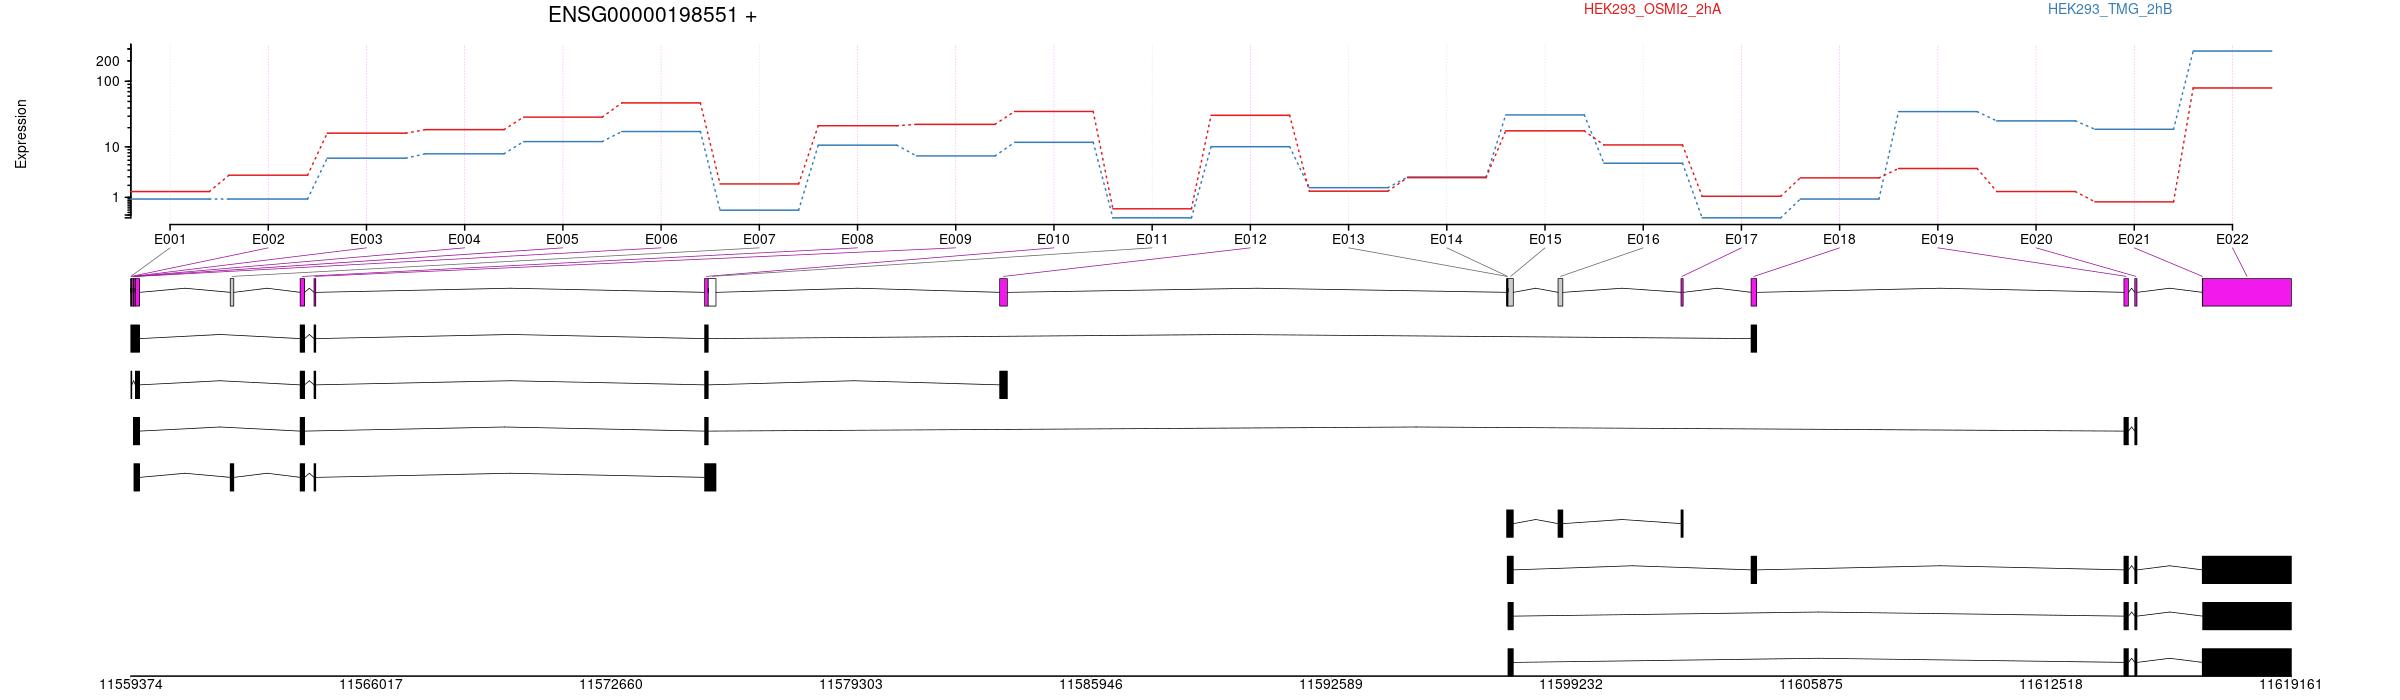
Task: Click the E013 exon bin label
Action: point(1348,239)
